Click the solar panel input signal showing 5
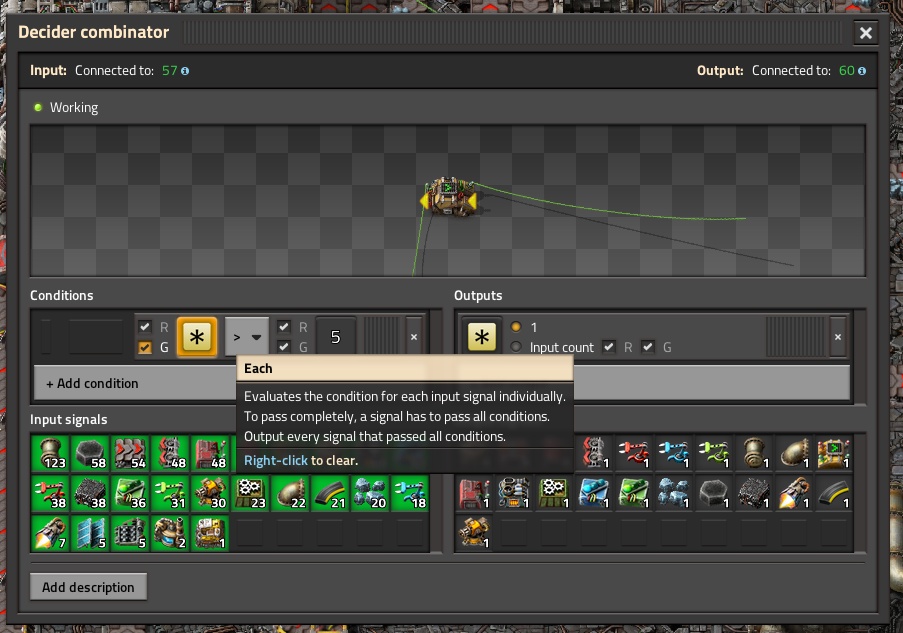The height and width of the screenshot is (633, 903). [x=90, y=533]
